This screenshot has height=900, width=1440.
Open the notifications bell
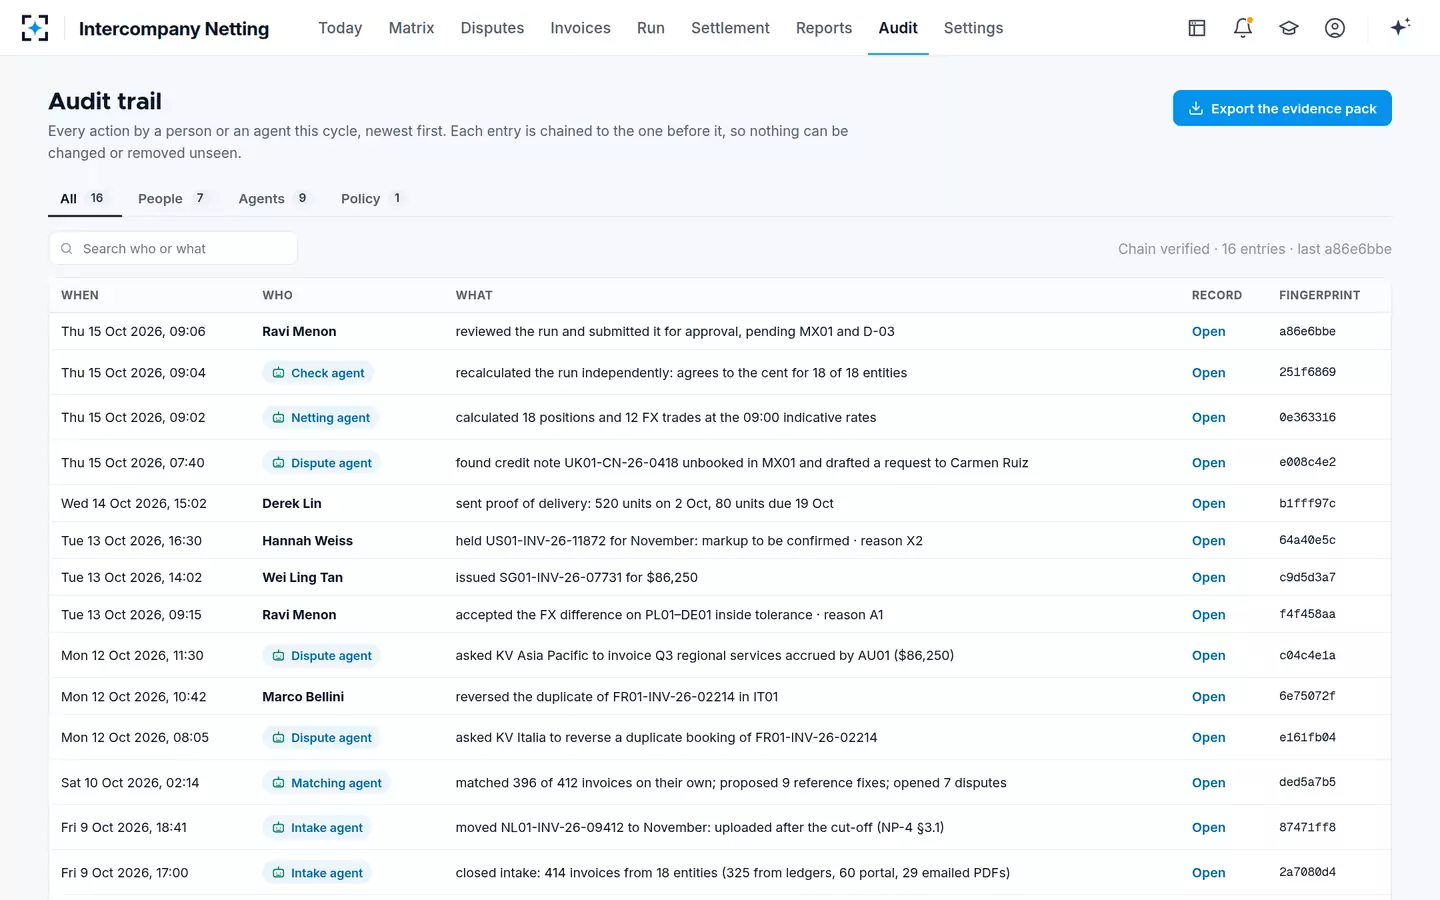coord(1243,28)
